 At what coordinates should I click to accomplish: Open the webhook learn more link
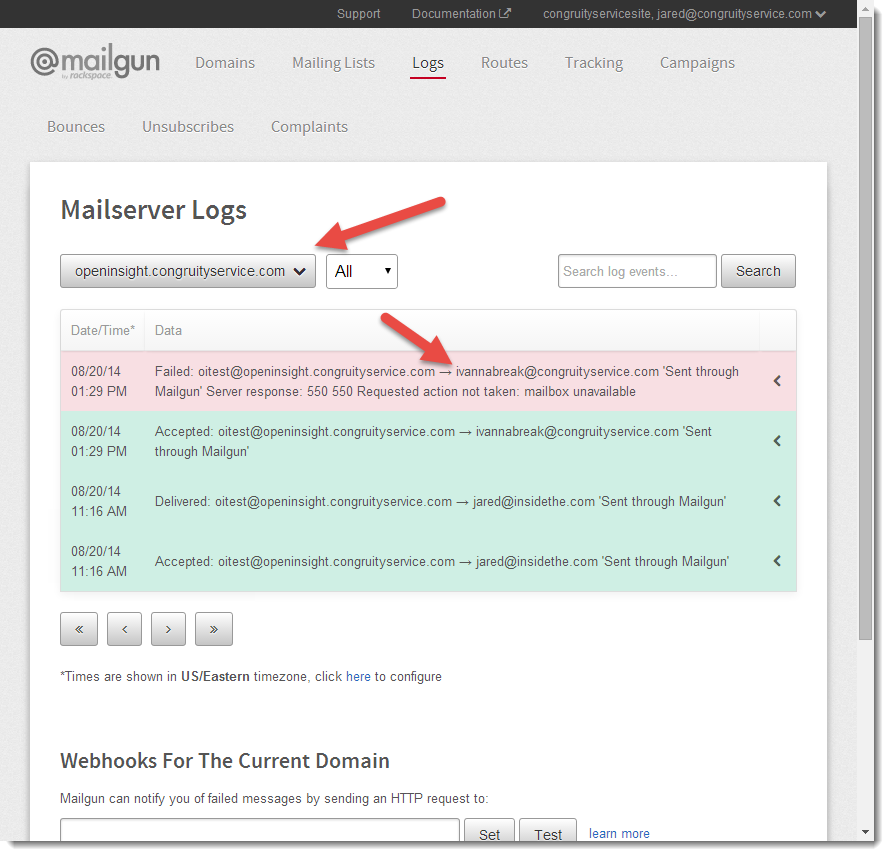(619, 833)
